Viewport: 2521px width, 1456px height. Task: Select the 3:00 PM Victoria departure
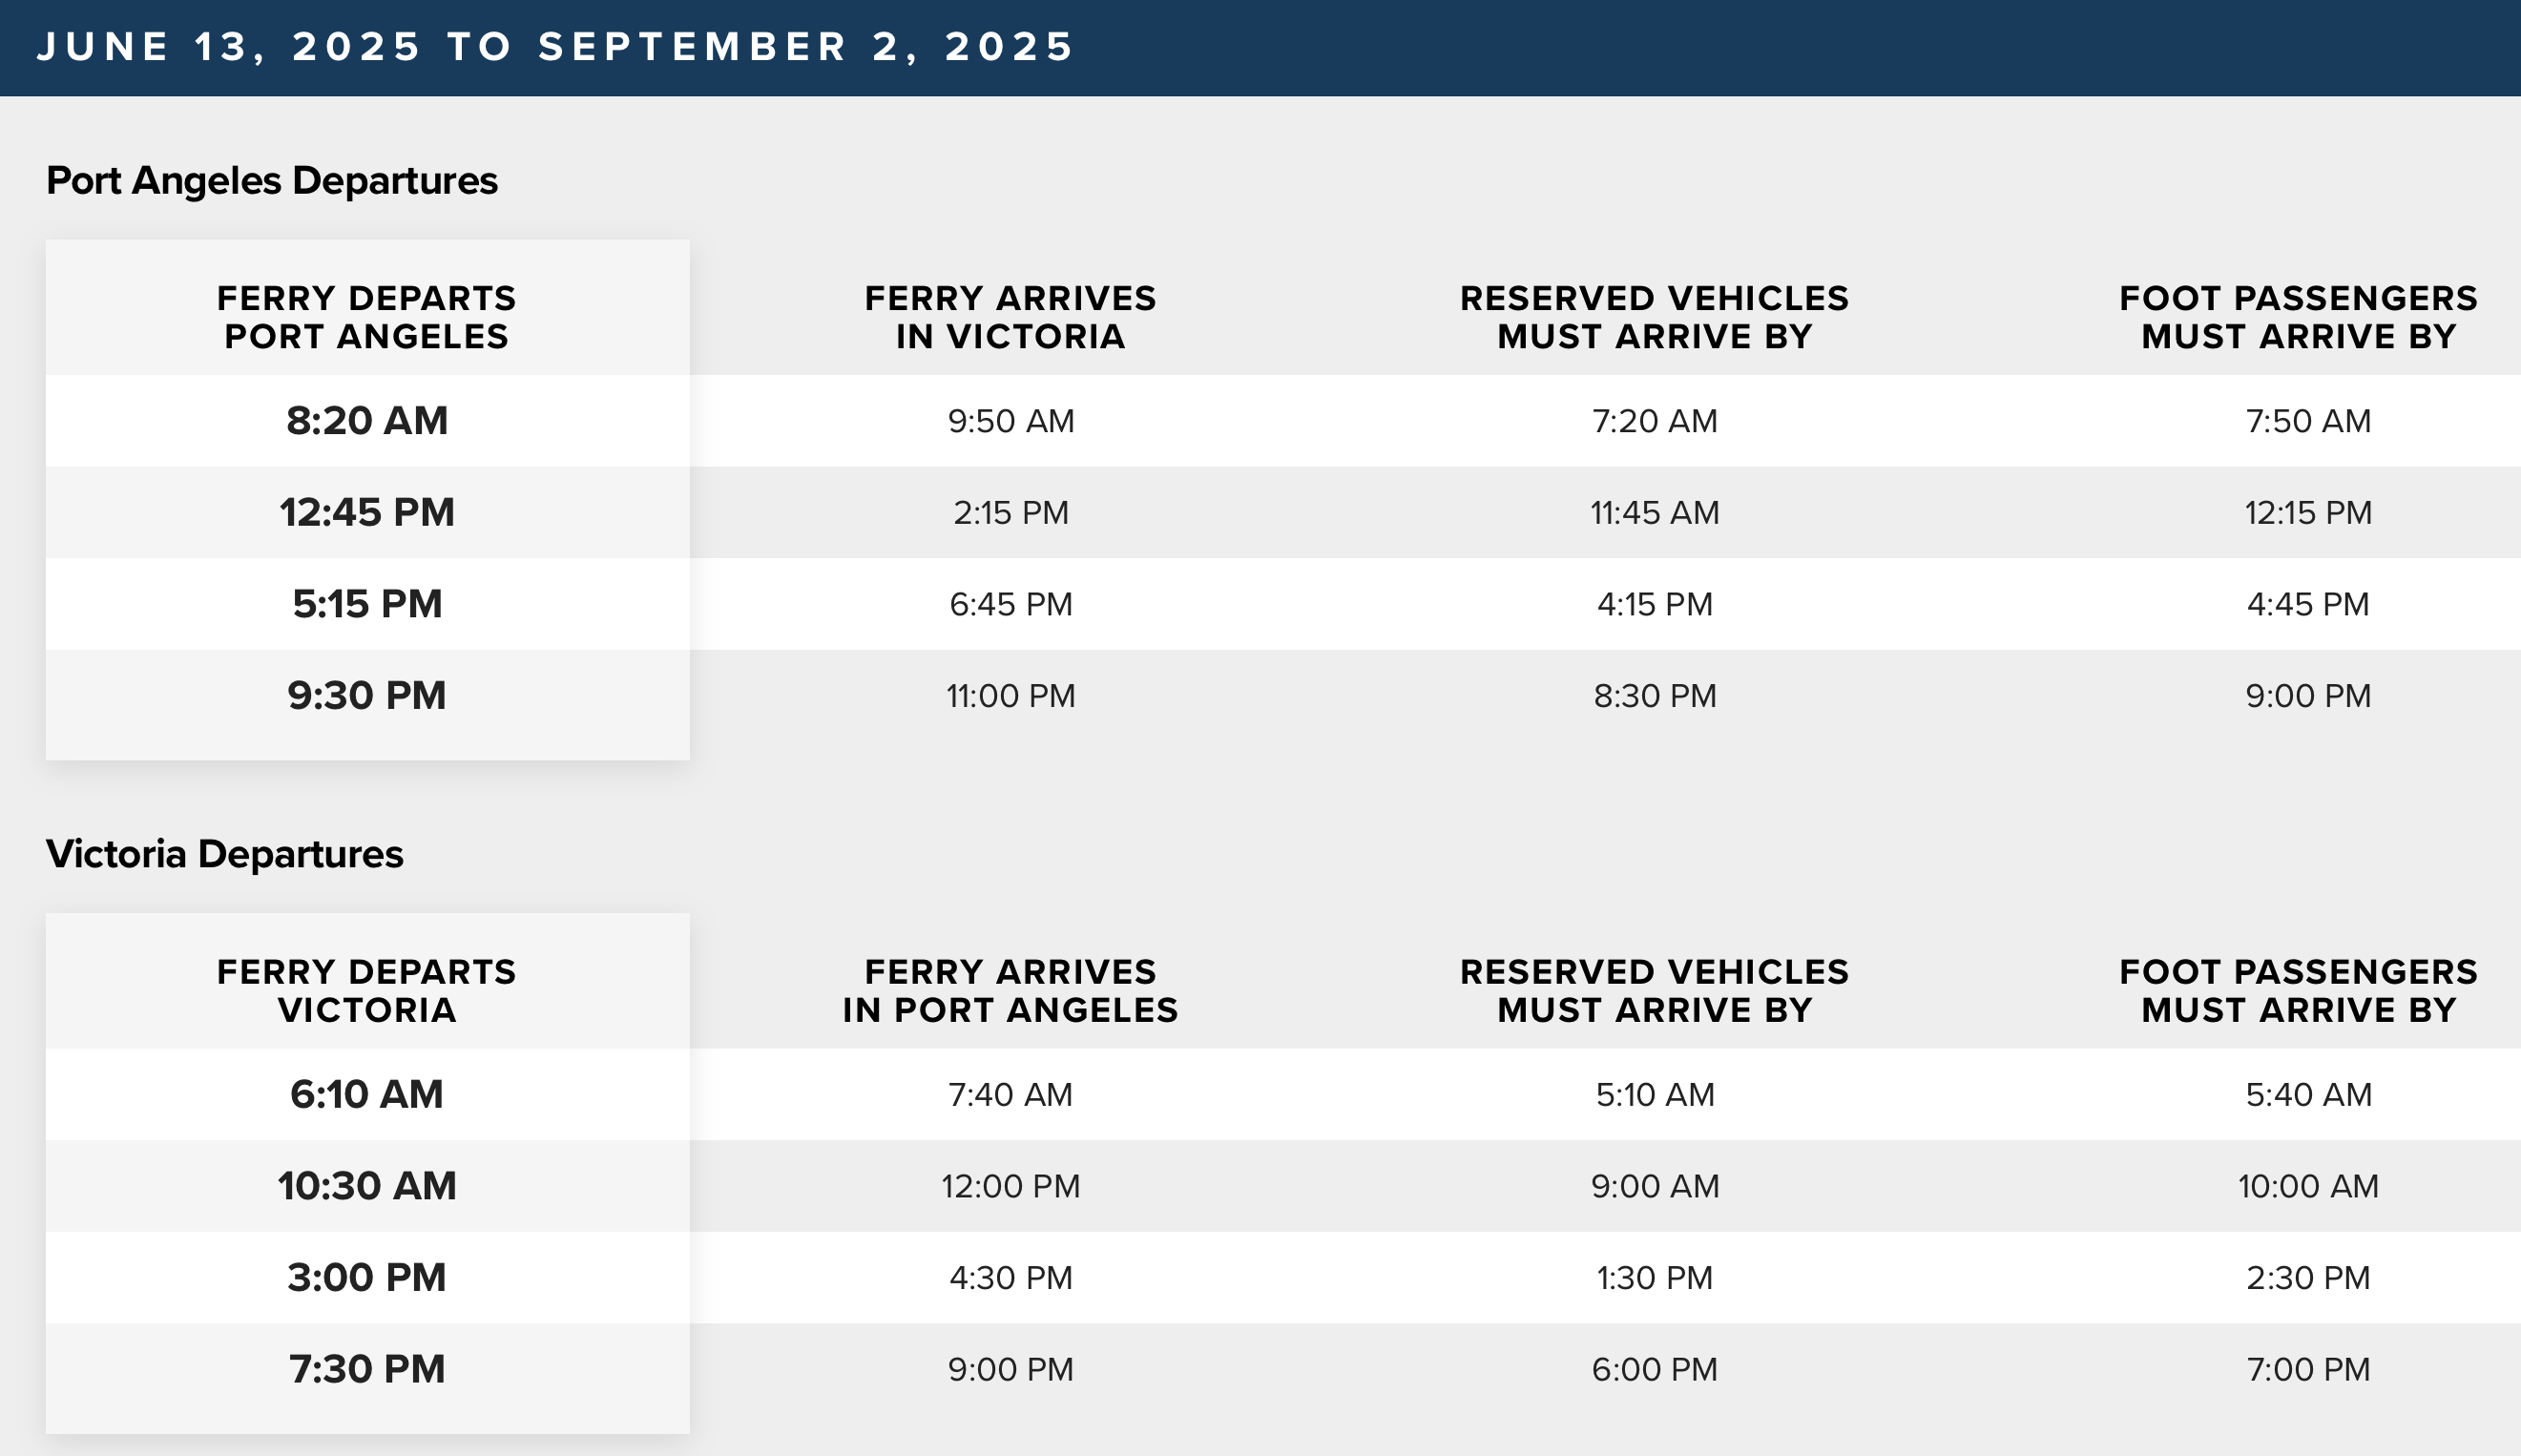click(367, 1278)
